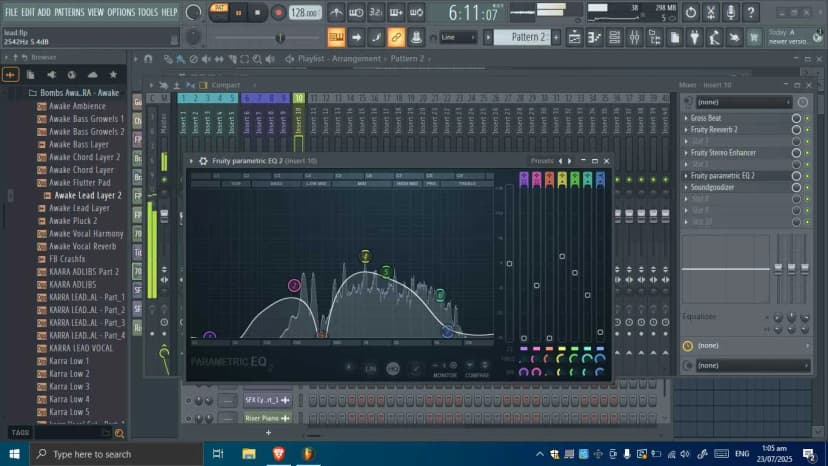
Task: Select Insert 10 mixer track
Action: pyautogui.click(x=298, y=122)
